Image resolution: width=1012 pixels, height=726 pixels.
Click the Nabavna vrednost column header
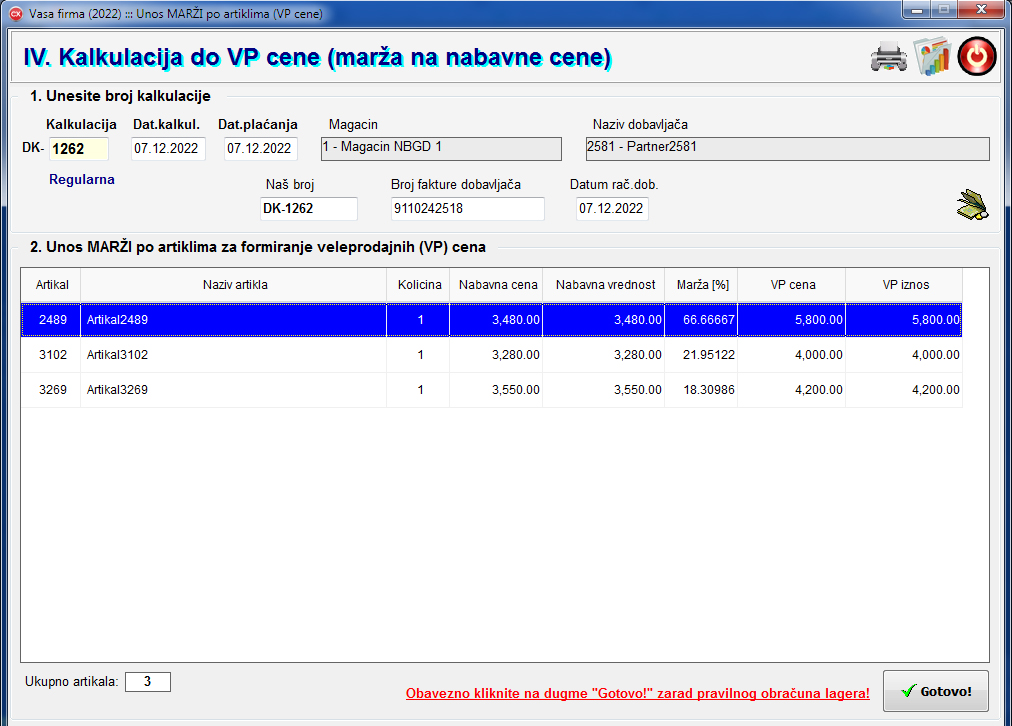pos(605,285)
